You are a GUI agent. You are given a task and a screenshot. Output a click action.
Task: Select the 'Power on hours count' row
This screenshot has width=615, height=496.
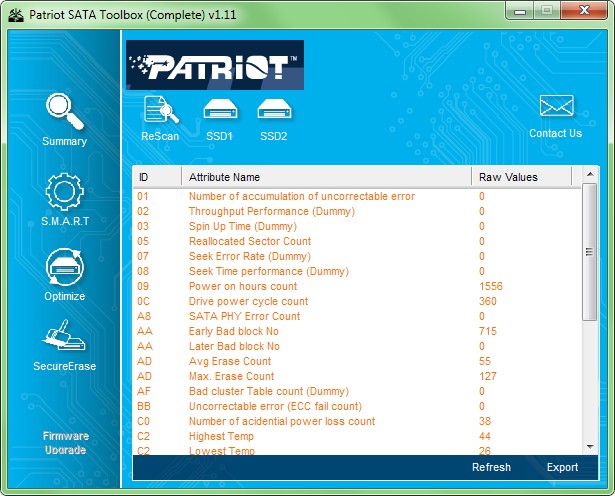point(357,286)
